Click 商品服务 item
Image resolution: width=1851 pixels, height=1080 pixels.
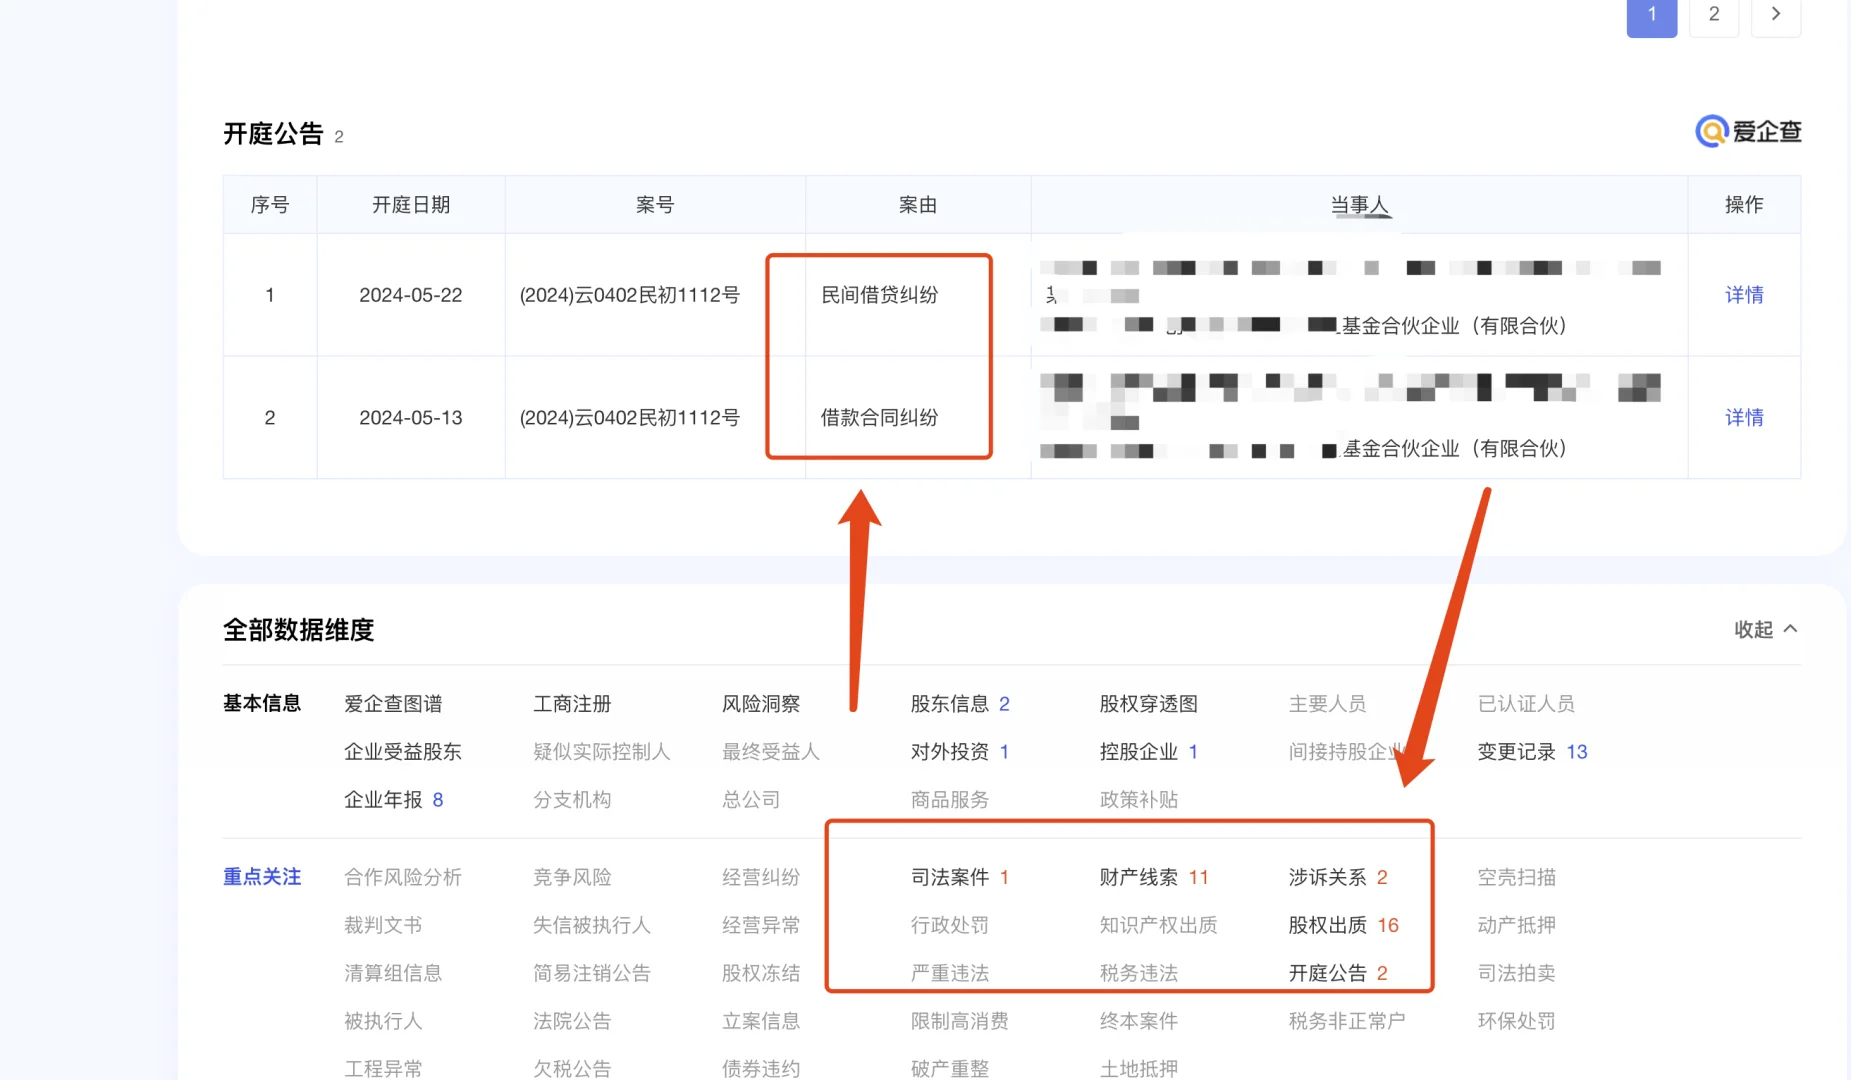coord(950,800)
